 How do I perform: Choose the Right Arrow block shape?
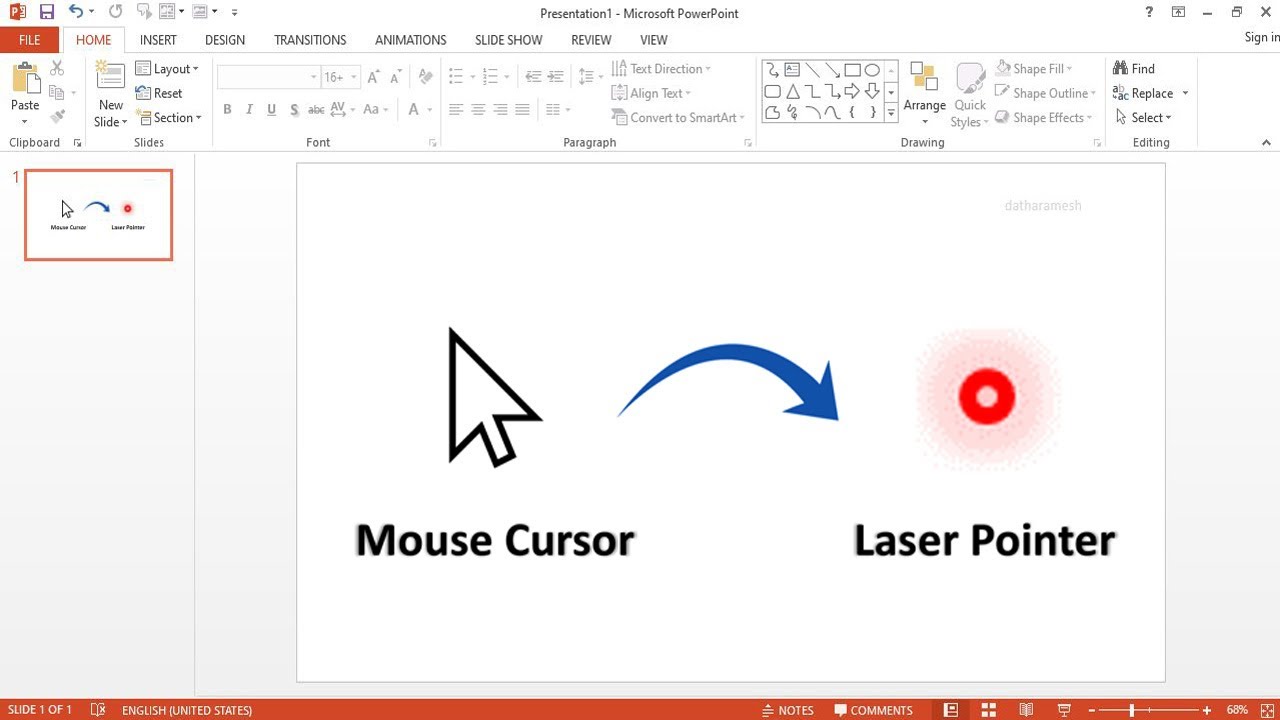pyautogui.click(x=852, y=92)
